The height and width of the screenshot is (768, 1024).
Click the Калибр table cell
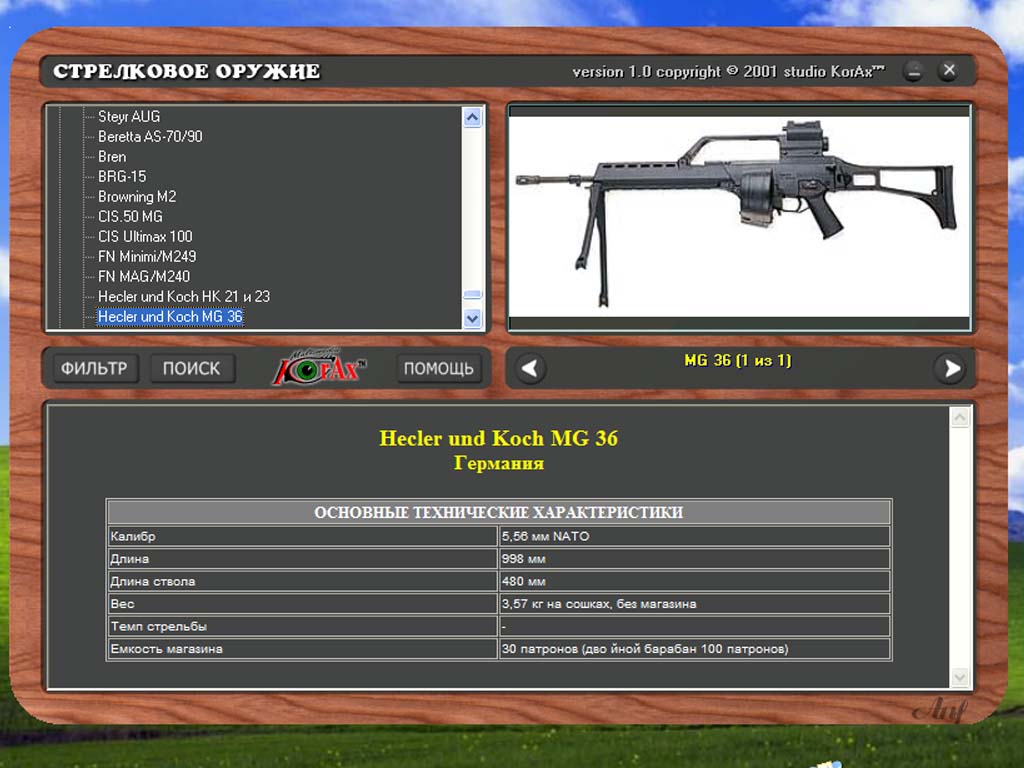(x=302, y=536)
